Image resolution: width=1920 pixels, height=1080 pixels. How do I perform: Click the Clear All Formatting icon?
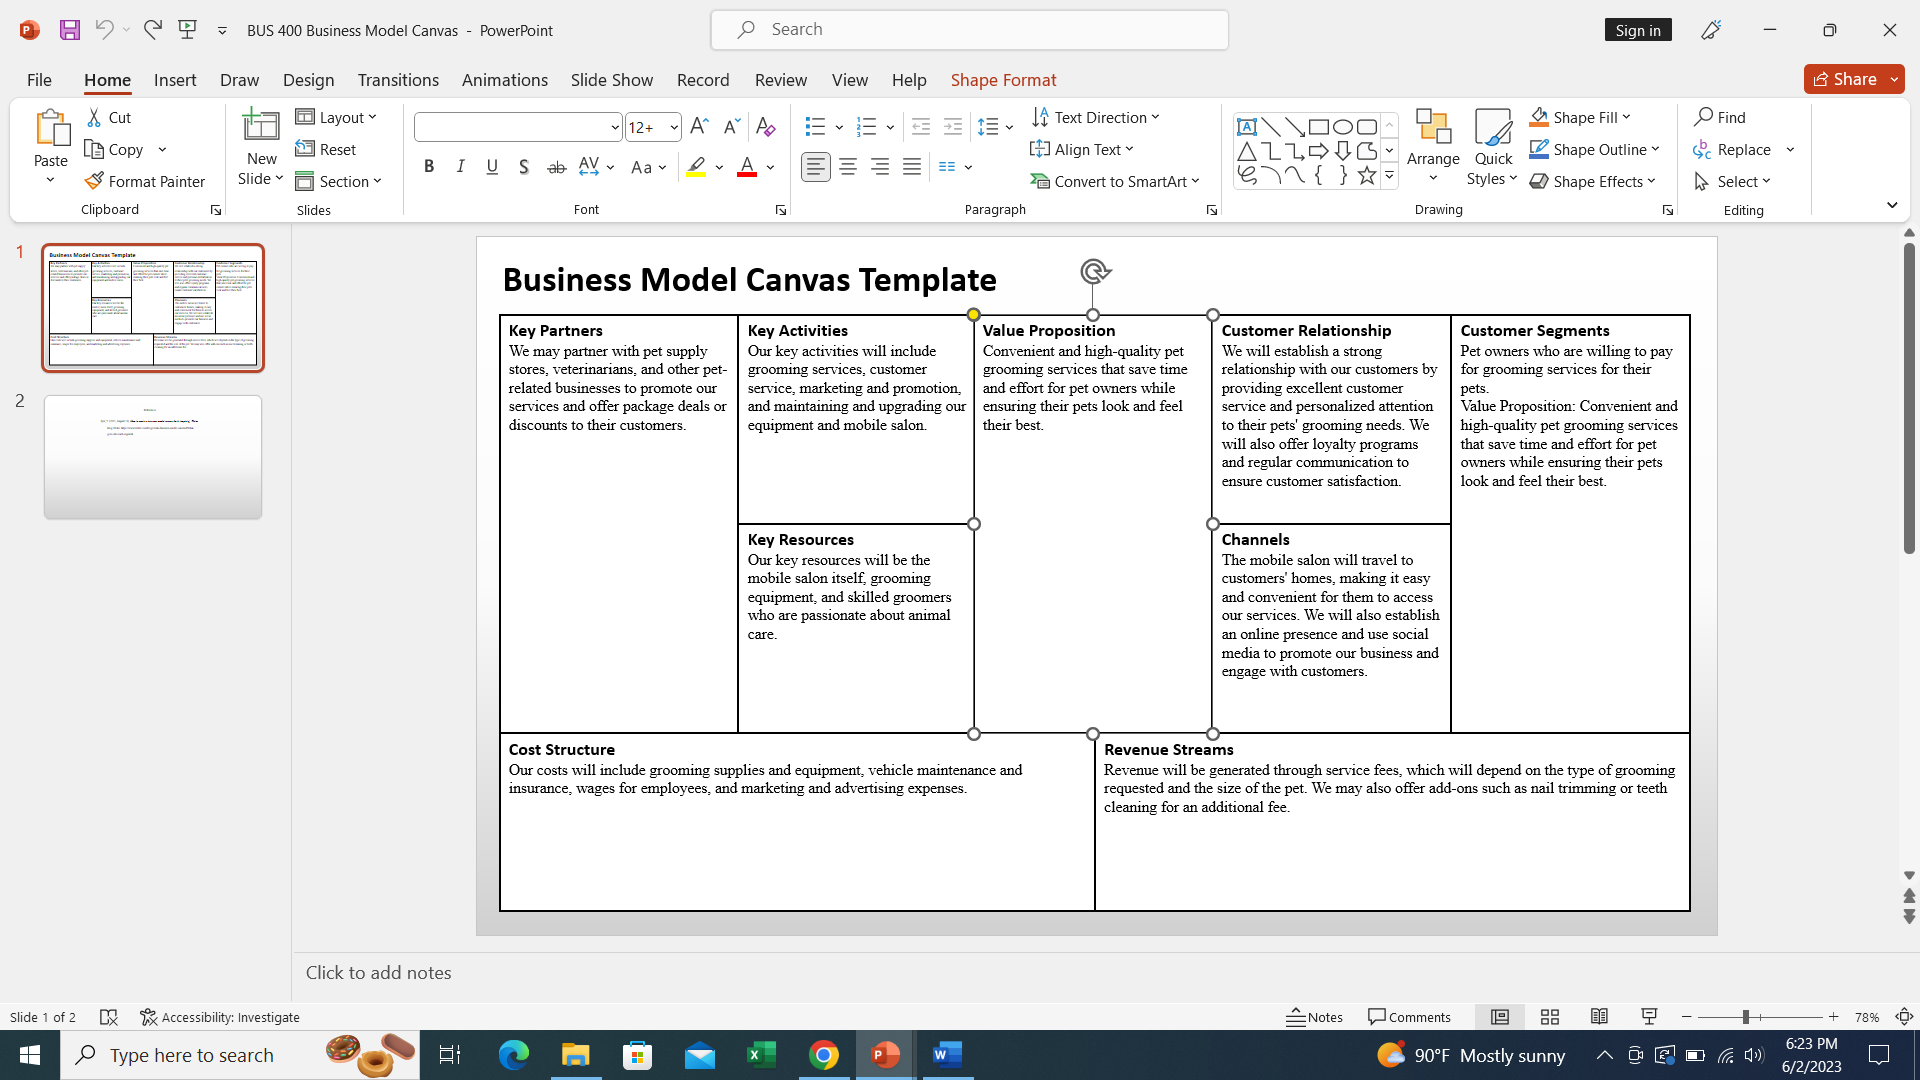(765, 127)
